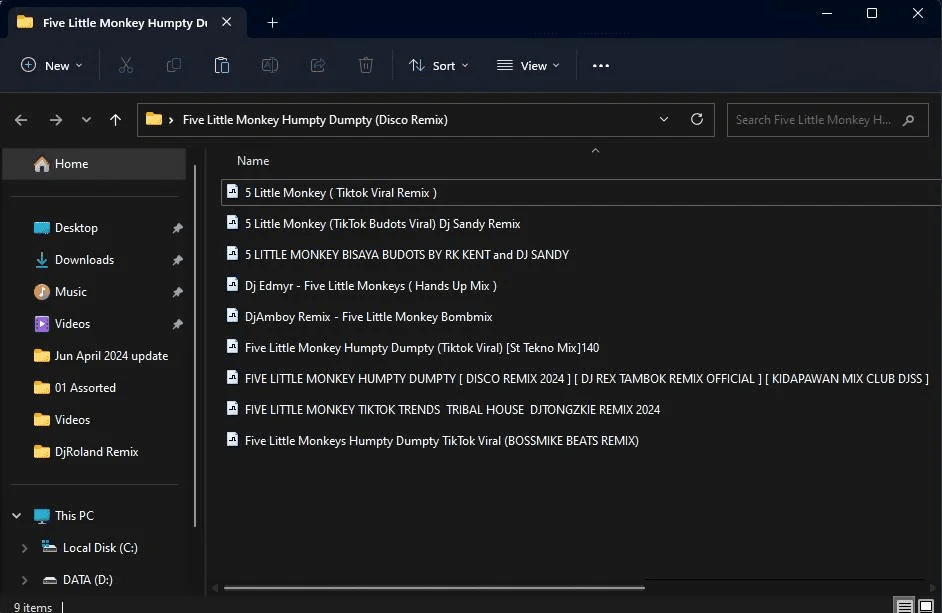Select Dj Edmyr Hands Up Mix file

click(x=371, y=286)
